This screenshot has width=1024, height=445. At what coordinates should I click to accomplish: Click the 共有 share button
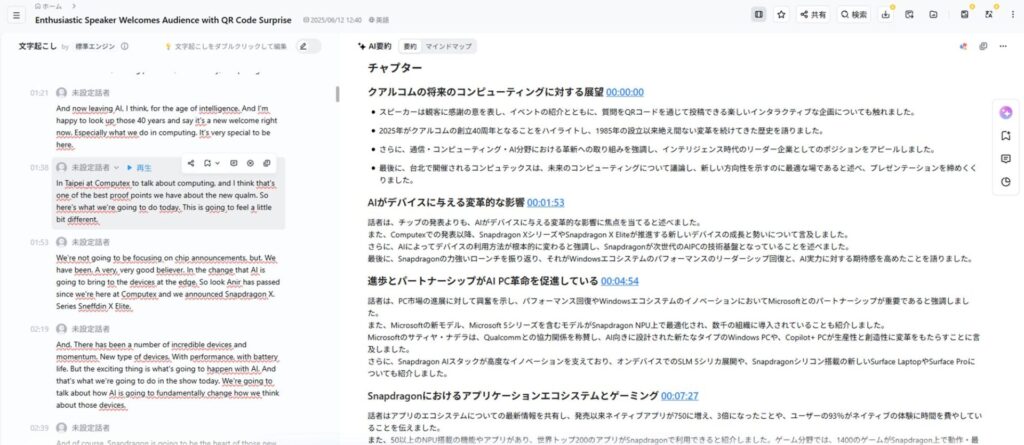[x=813, y=14]
